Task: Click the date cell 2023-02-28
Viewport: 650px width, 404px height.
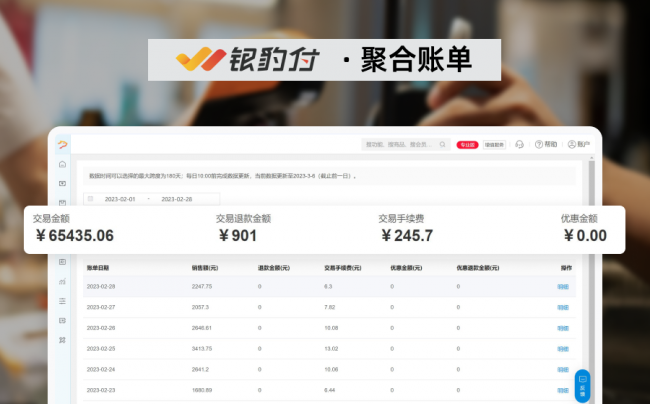Action: (101, 286)
